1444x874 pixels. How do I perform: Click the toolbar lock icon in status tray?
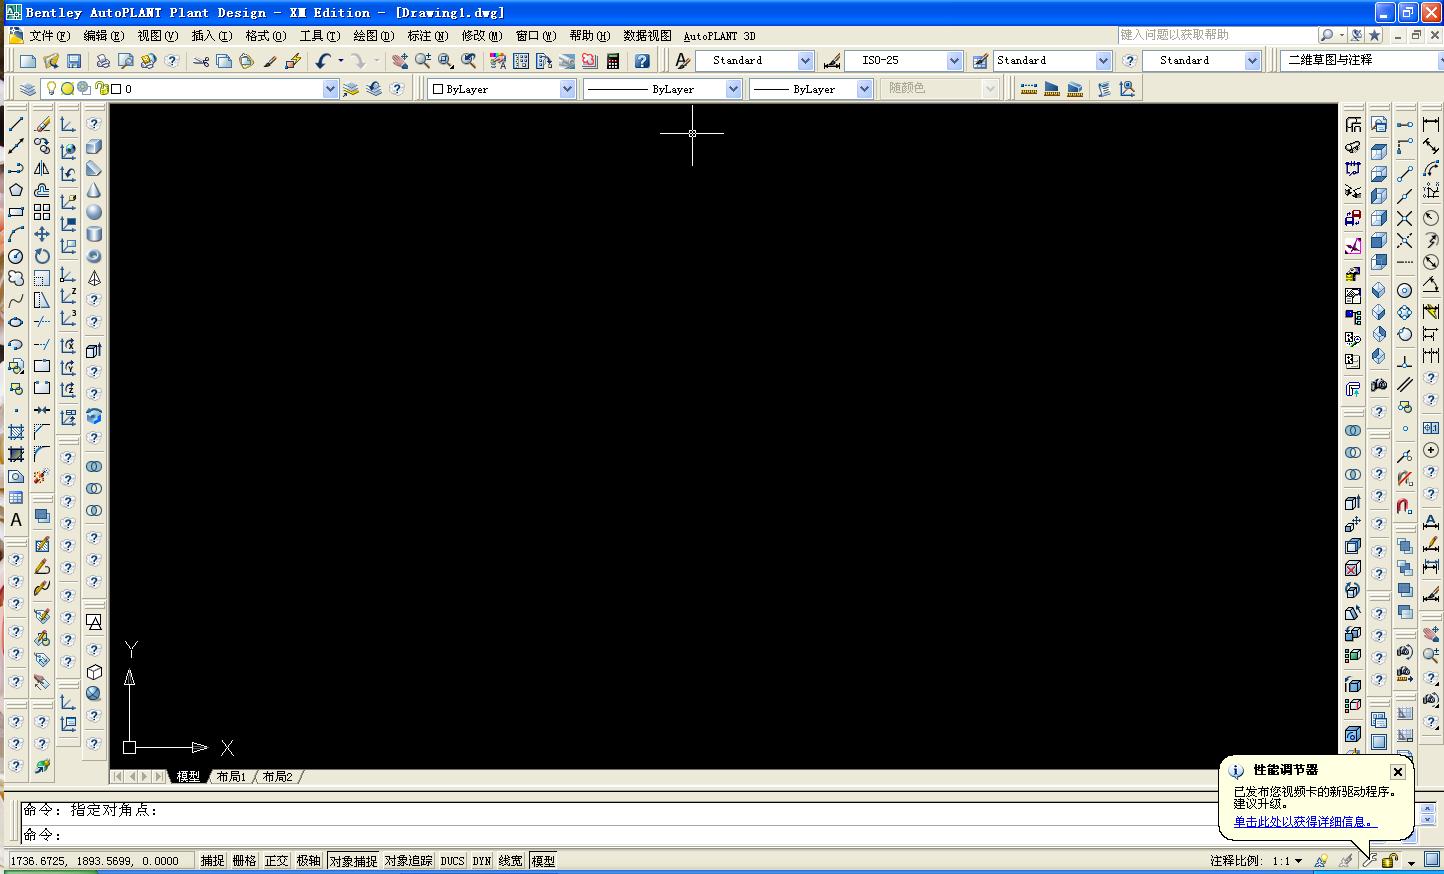[x=1389, y=861]
